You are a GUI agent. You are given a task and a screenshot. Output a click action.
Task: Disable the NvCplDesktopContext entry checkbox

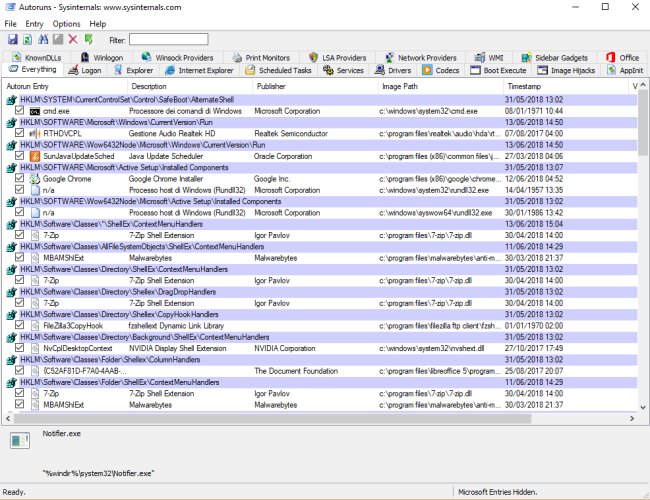pos(19,347)
